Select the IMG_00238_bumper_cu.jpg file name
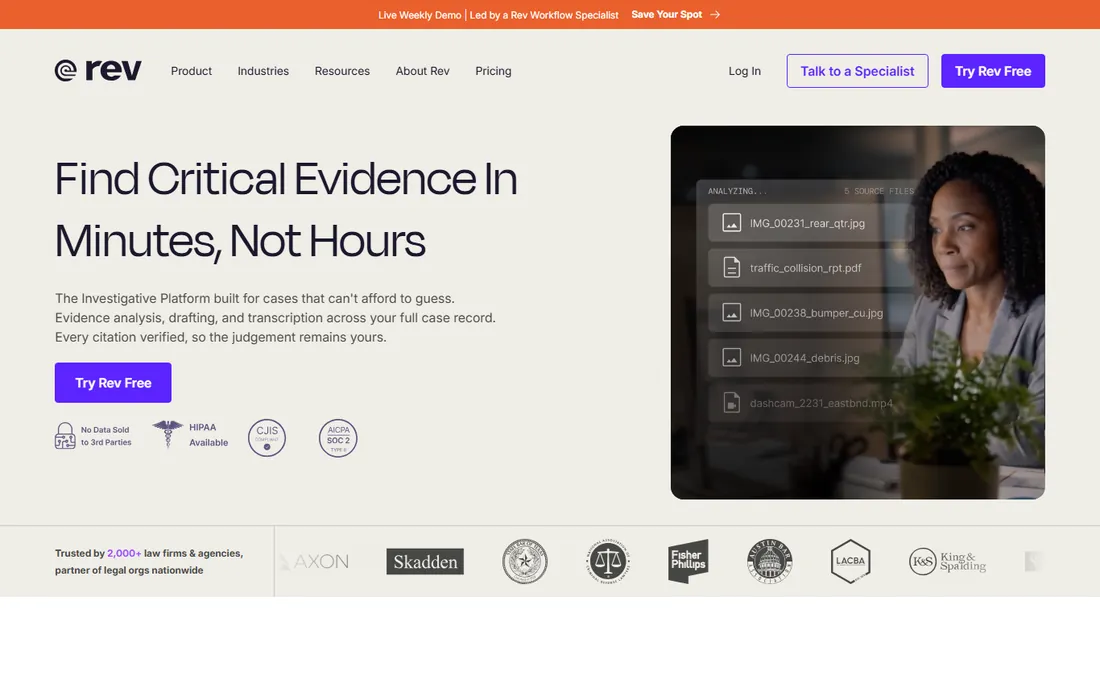 click(816, 313)
